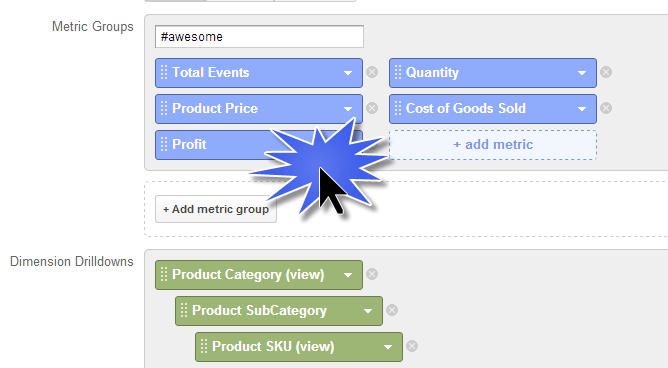
Task: Remove Product Category (view) dimension
Action: [x=372, y=274]
